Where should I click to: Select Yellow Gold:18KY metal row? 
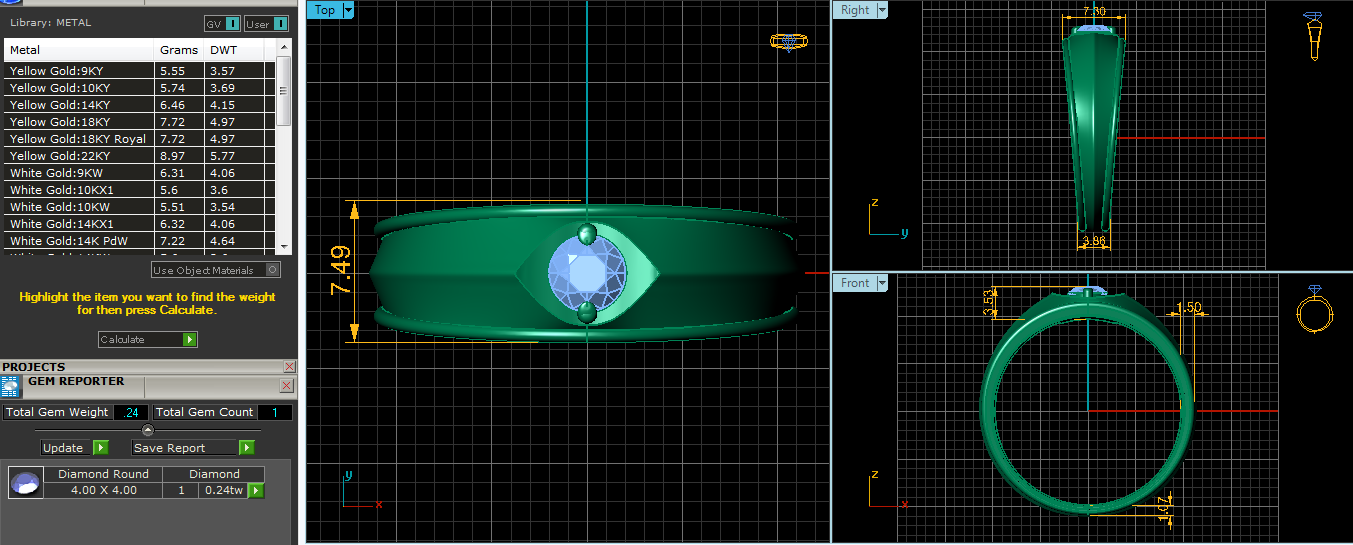tap(78, 122)
